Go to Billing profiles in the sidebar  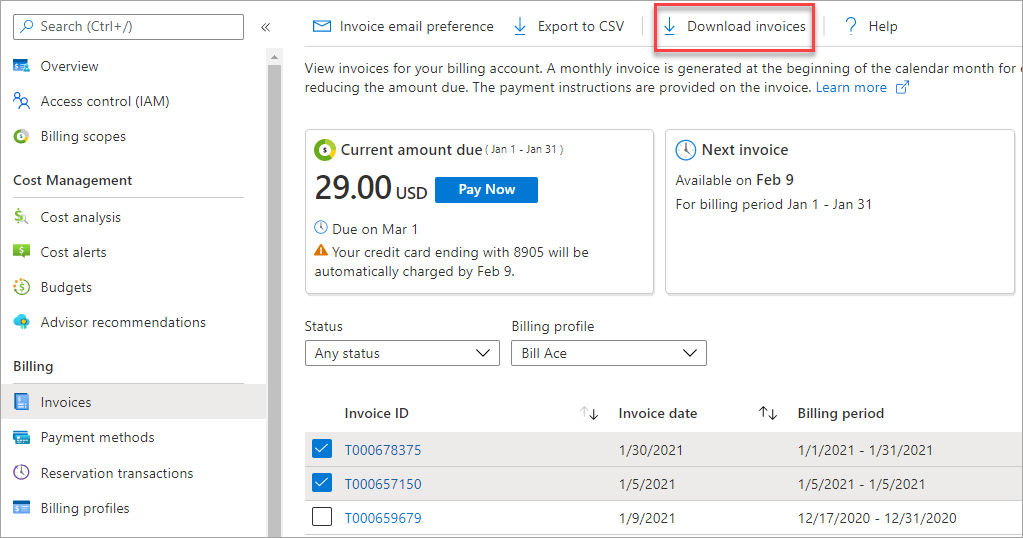(x=85, y=508)
